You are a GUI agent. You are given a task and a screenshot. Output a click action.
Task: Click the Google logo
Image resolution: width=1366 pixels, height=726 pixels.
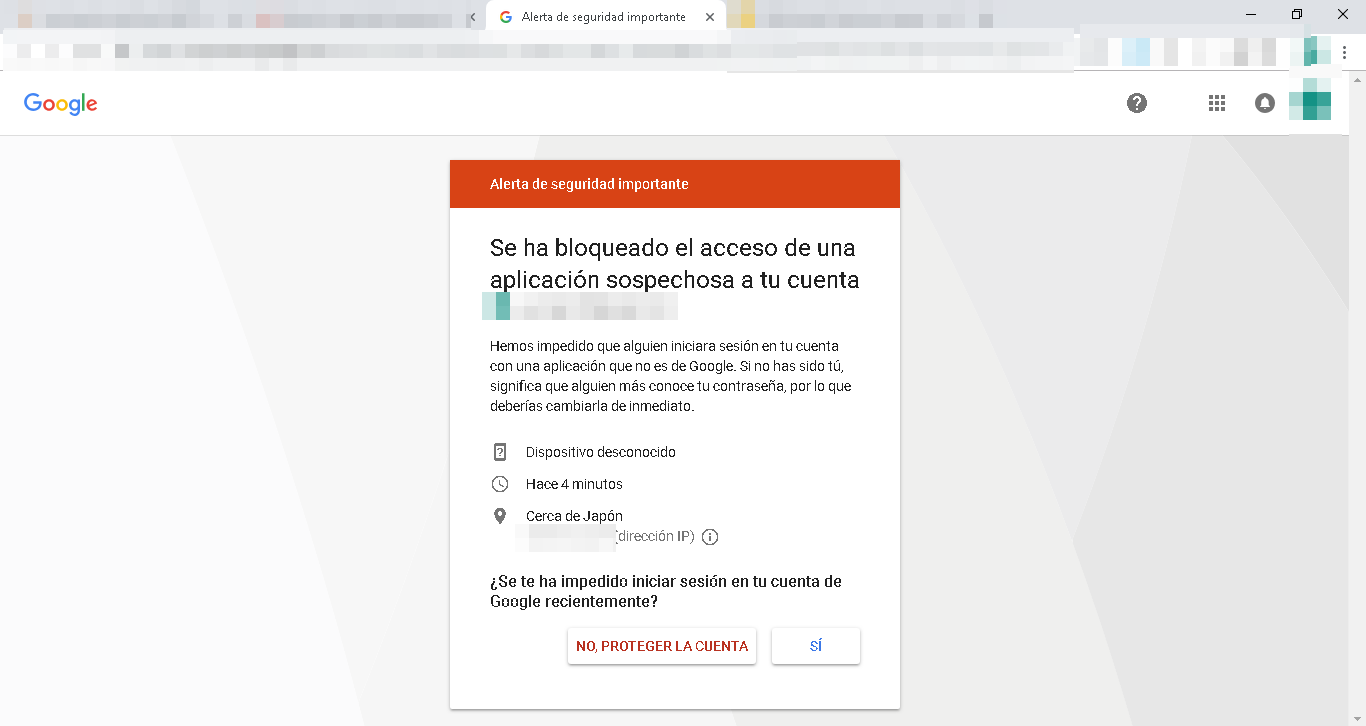(x=61, y=104)
